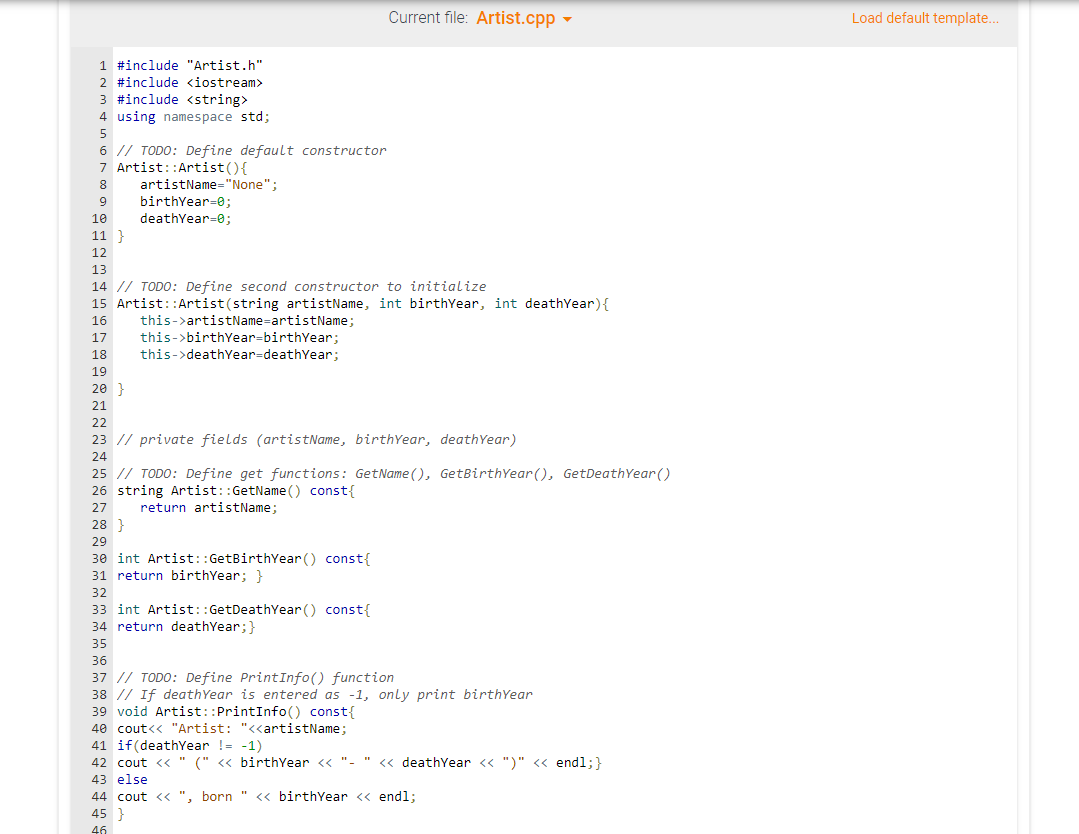
Task: Click the this->birthYear=birthYear; line
Action: tap(240, 338)
